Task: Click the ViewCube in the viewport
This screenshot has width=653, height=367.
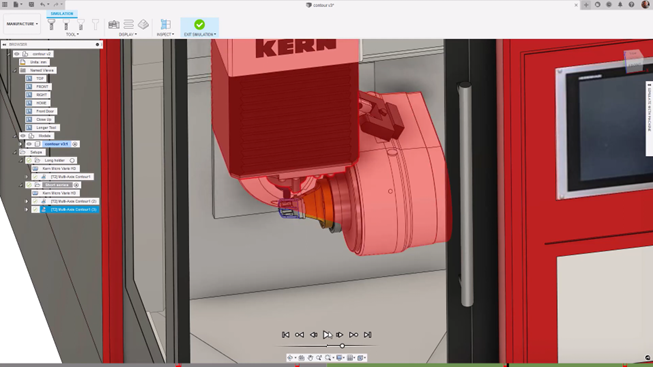Action: (633, 61)
